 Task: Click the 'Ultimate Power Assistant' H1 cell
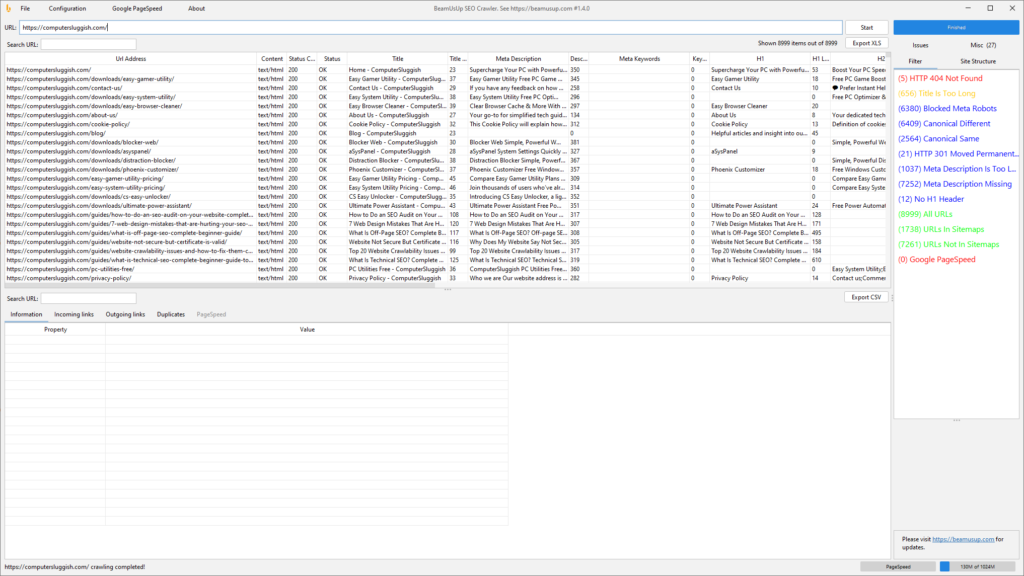760,206
